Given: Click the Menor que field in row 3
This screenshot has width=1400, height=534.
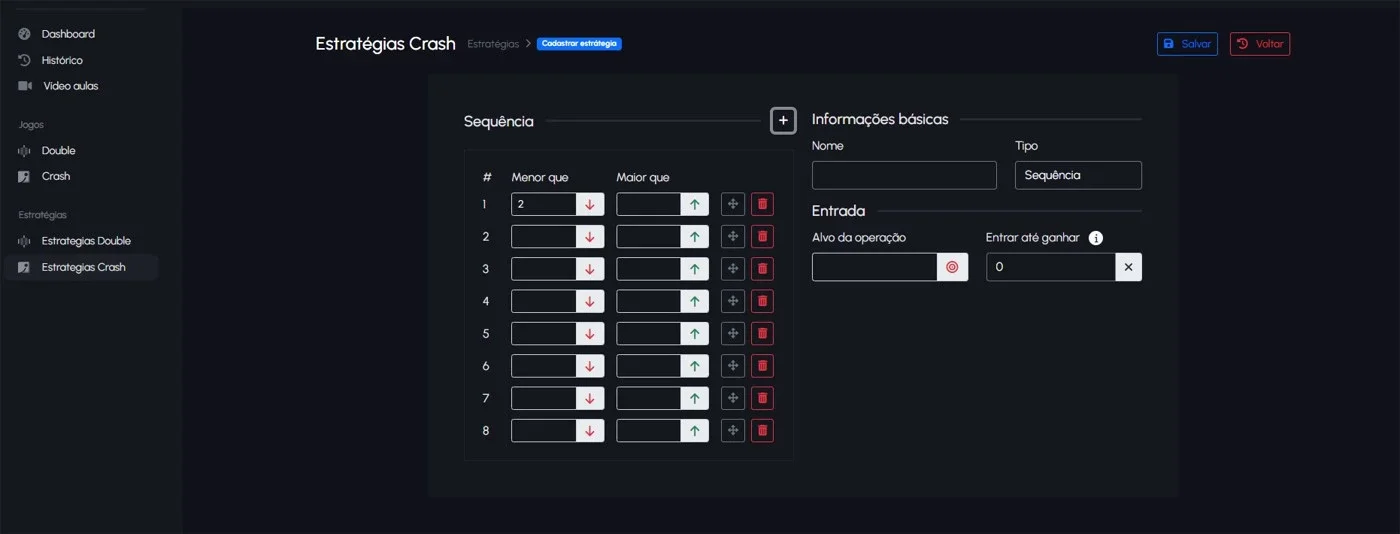Looking at the screenshot, I should click(544, 269).
